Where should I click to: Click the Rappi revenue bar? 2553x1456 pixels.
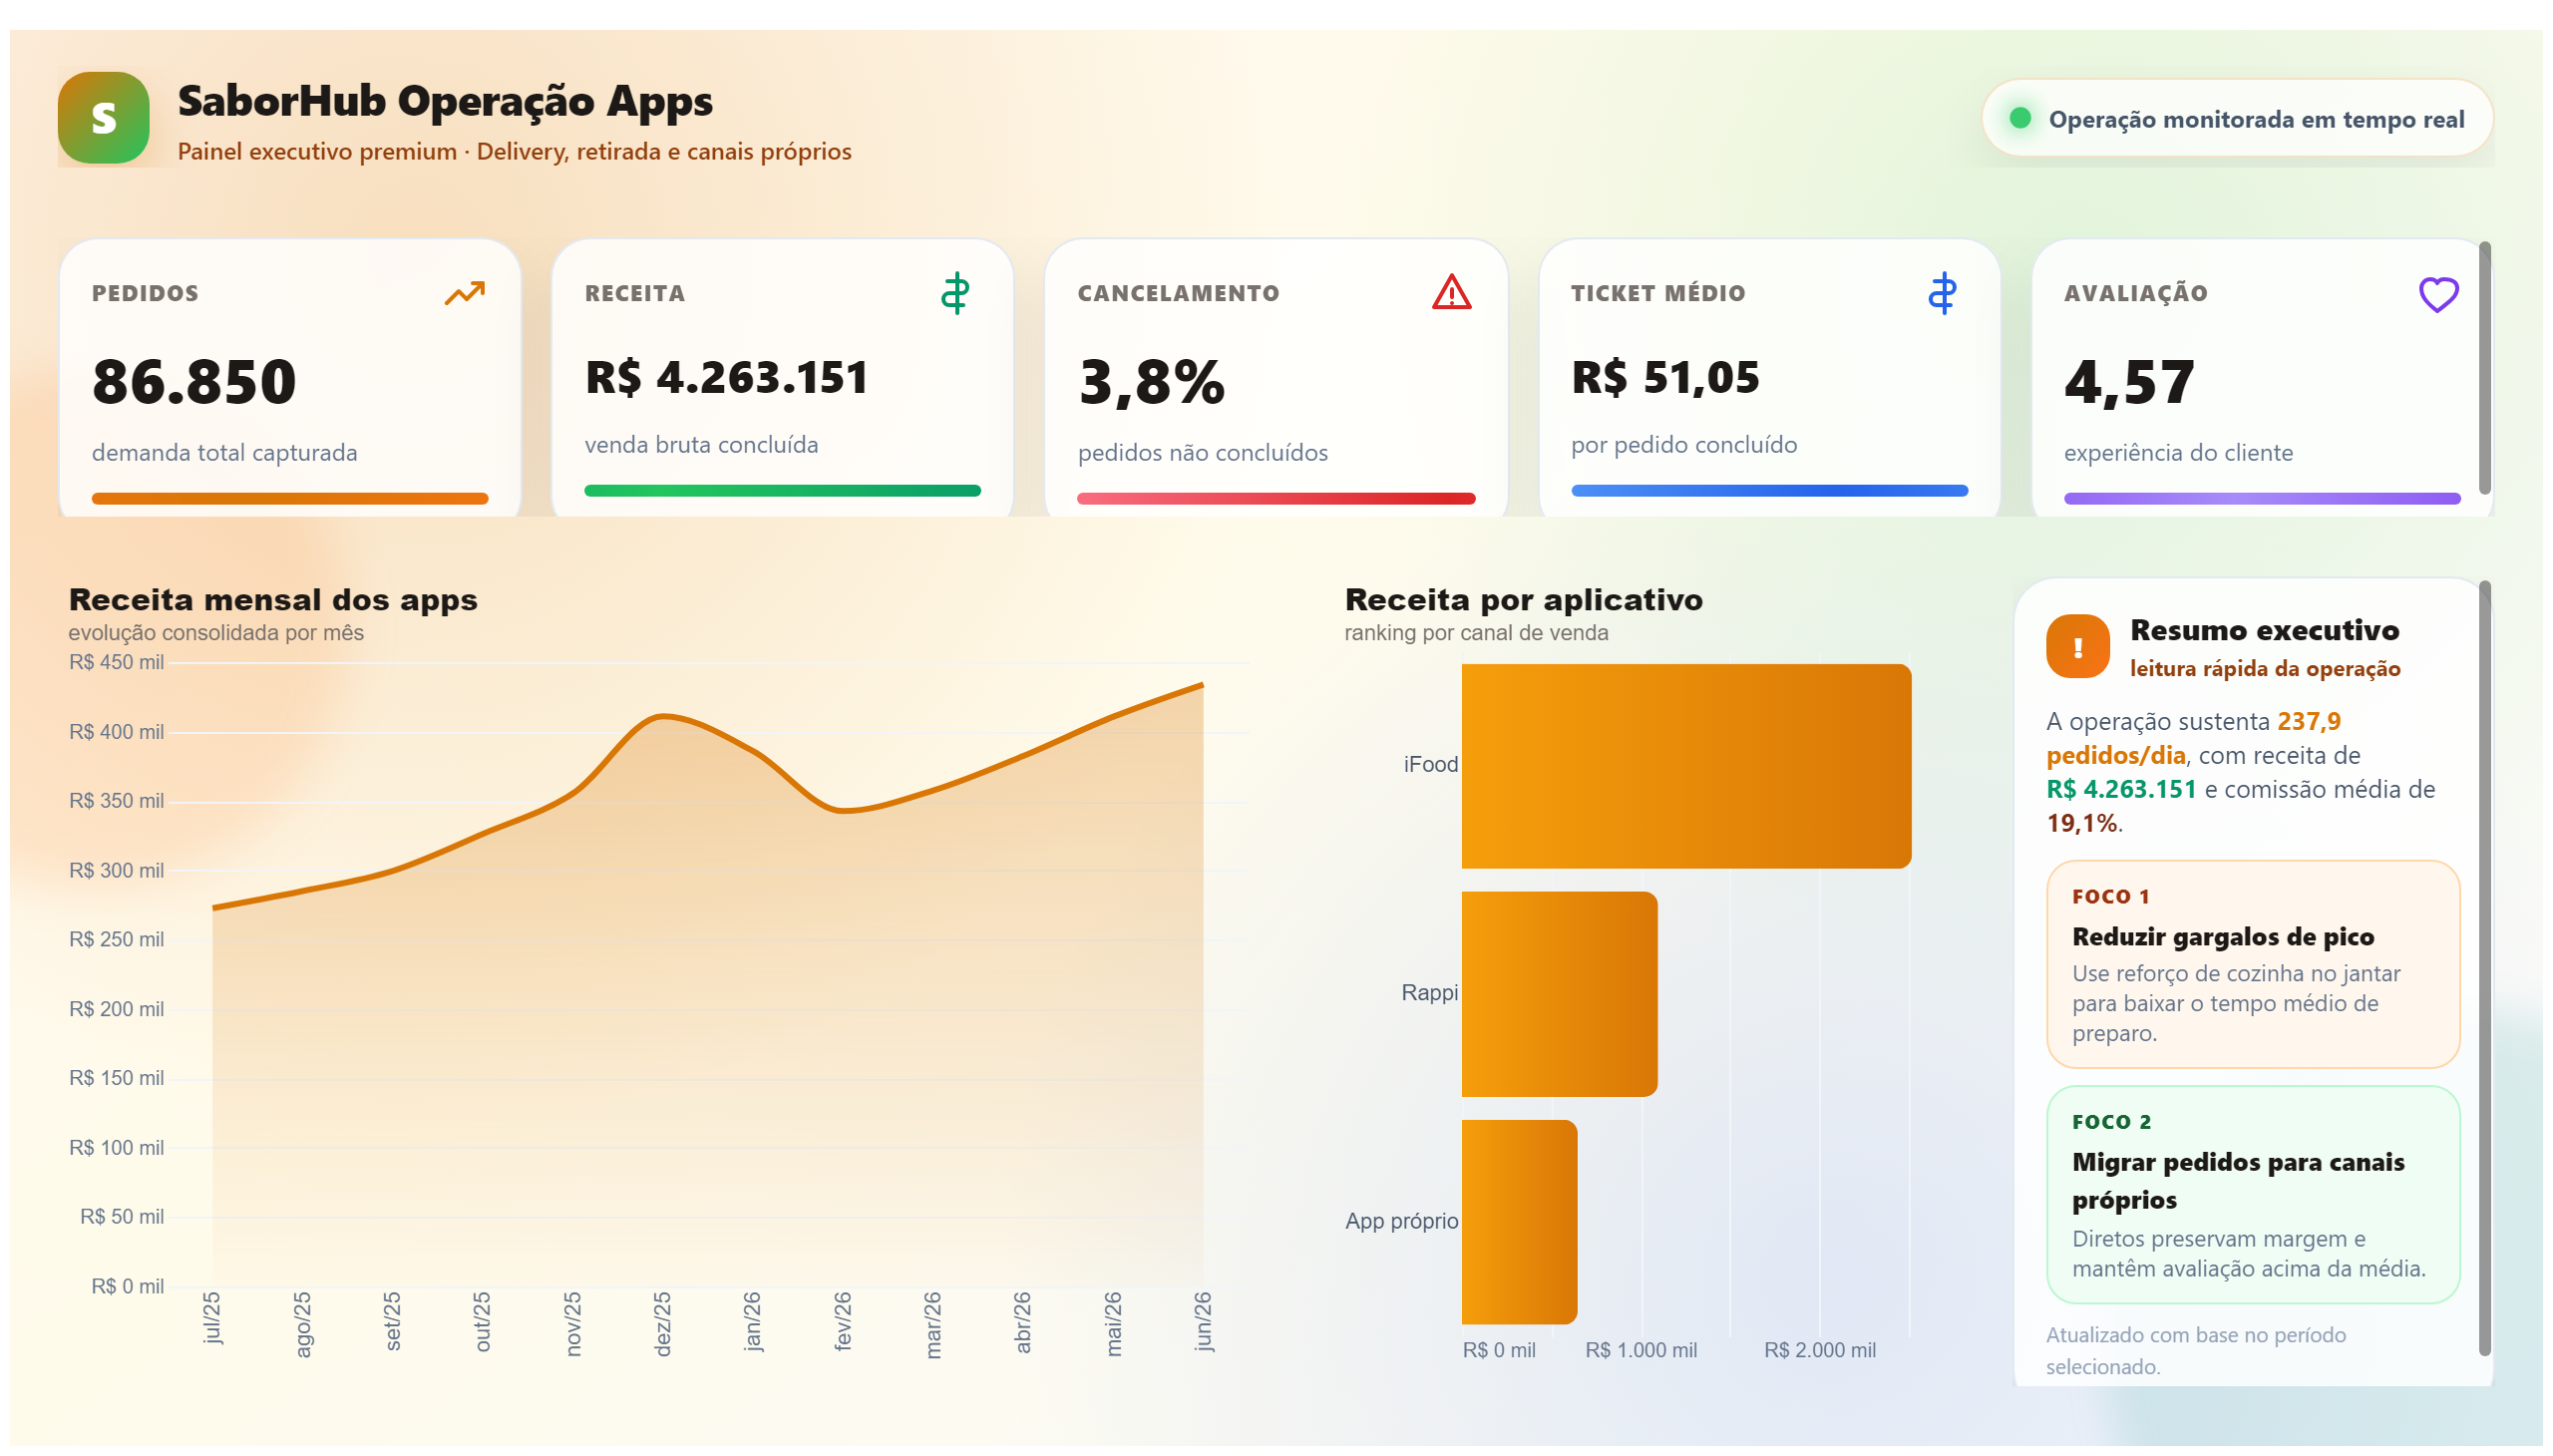click(x=1559, y=994)
